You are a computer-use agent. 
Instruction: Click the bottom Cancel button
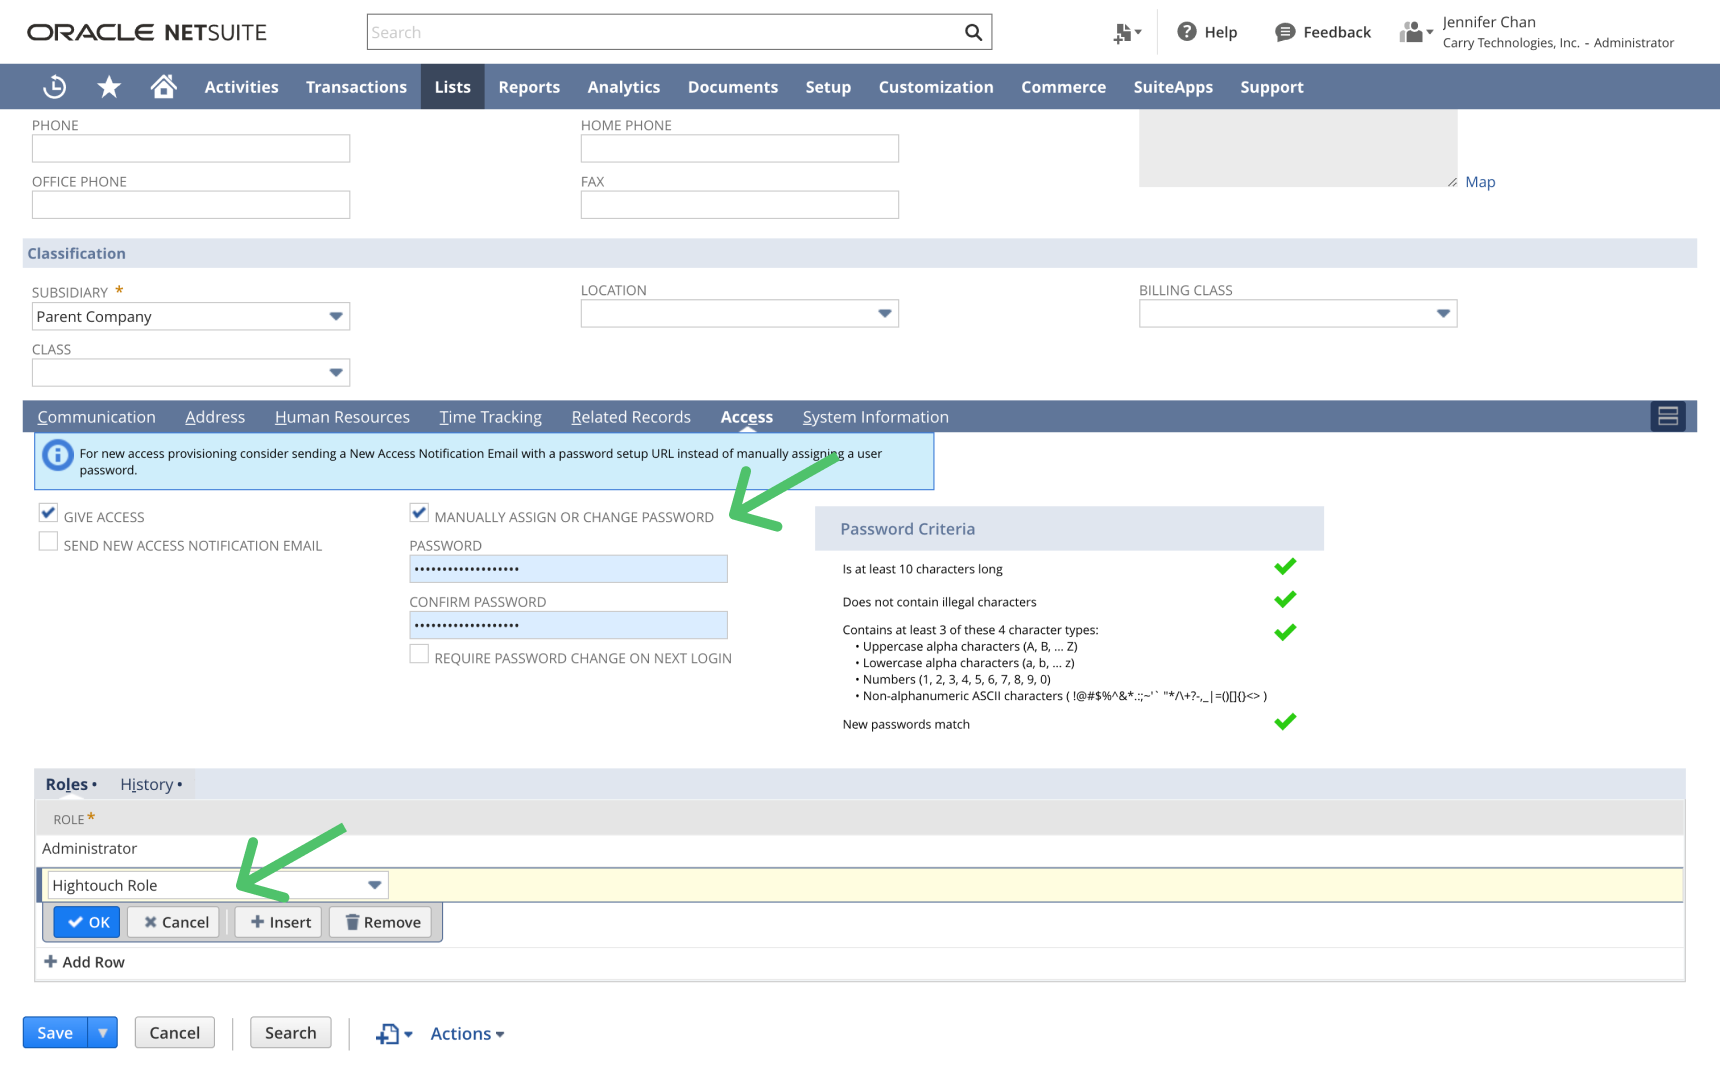click(175, 1032)
